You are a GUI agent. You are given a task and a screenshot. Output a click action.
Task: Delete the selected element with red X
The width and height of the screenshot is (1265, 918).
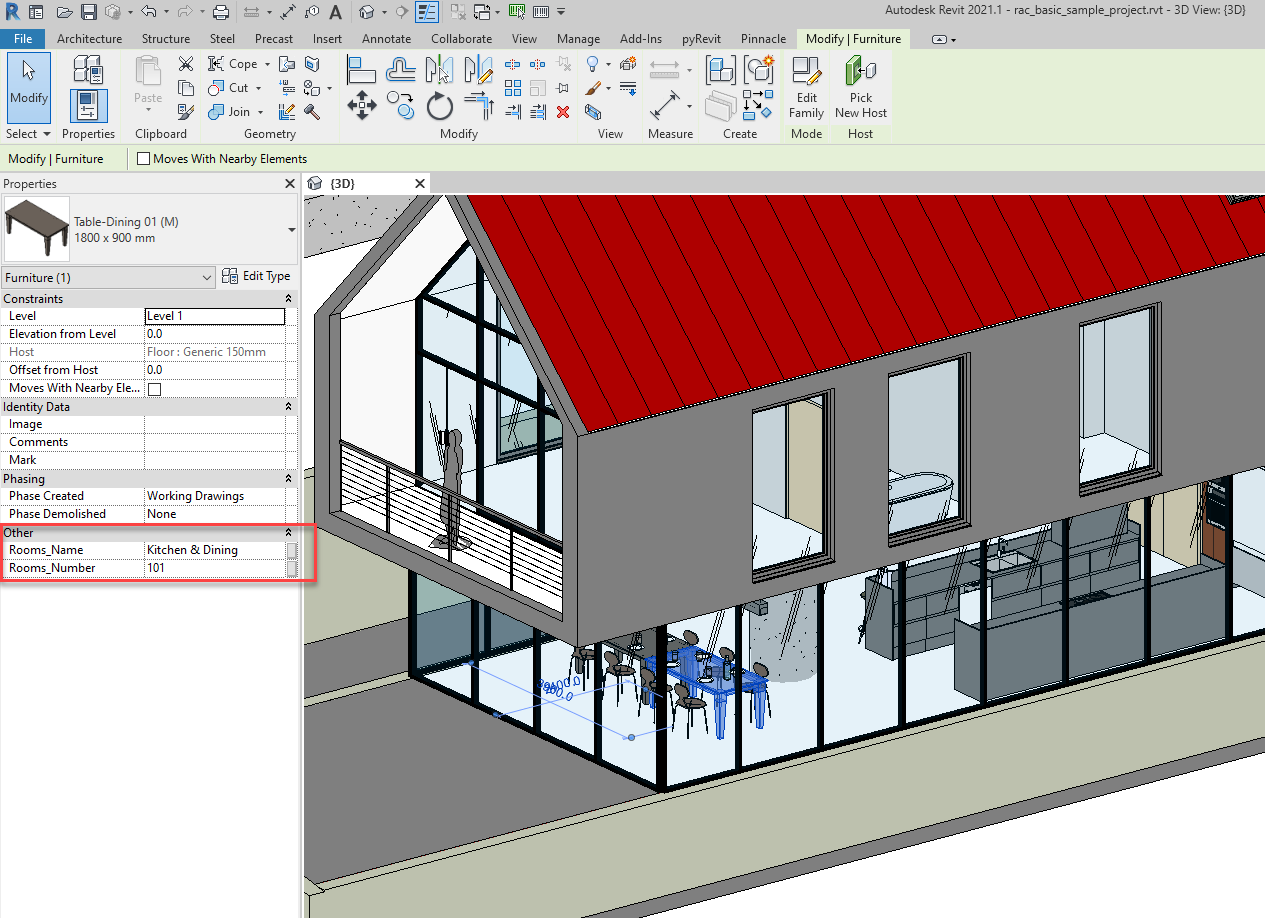click(x=563, y=112)
